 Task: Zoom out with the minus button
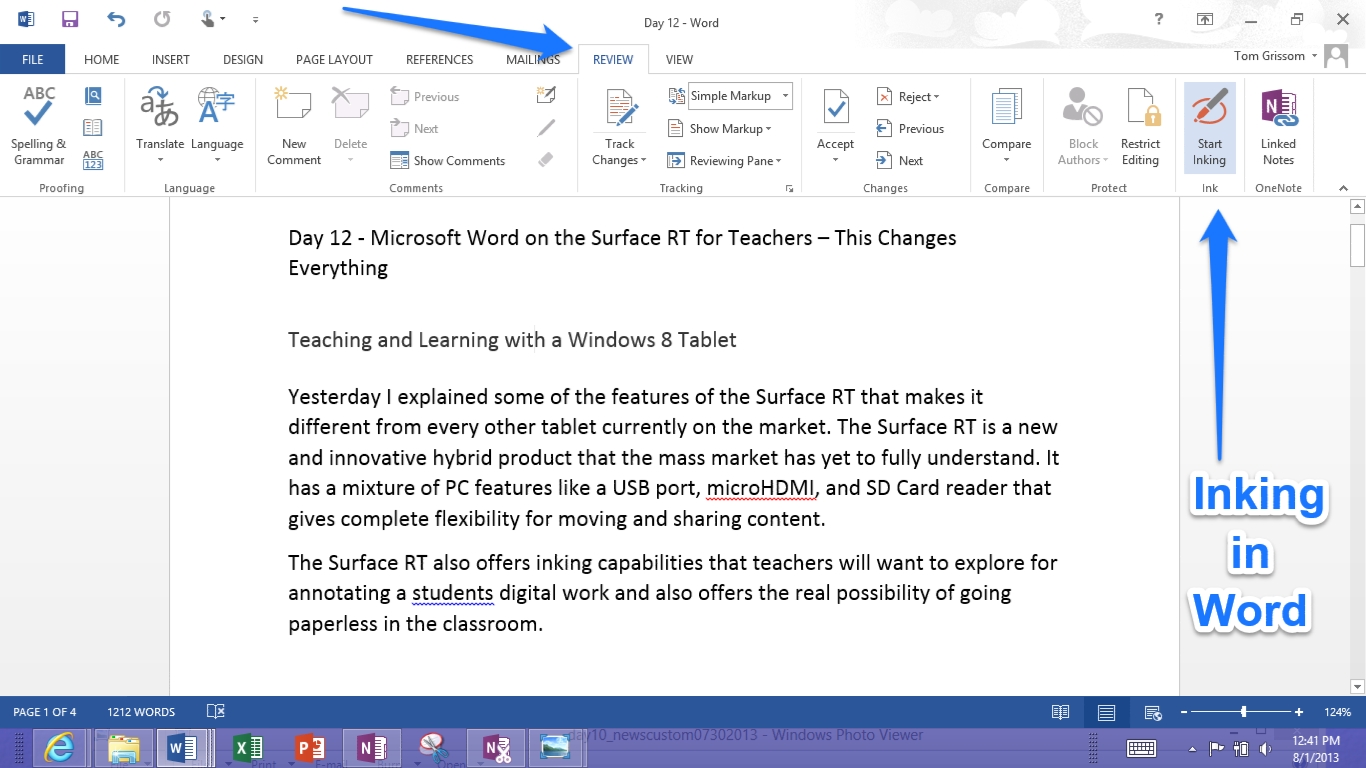click(x=1183, y=712)
